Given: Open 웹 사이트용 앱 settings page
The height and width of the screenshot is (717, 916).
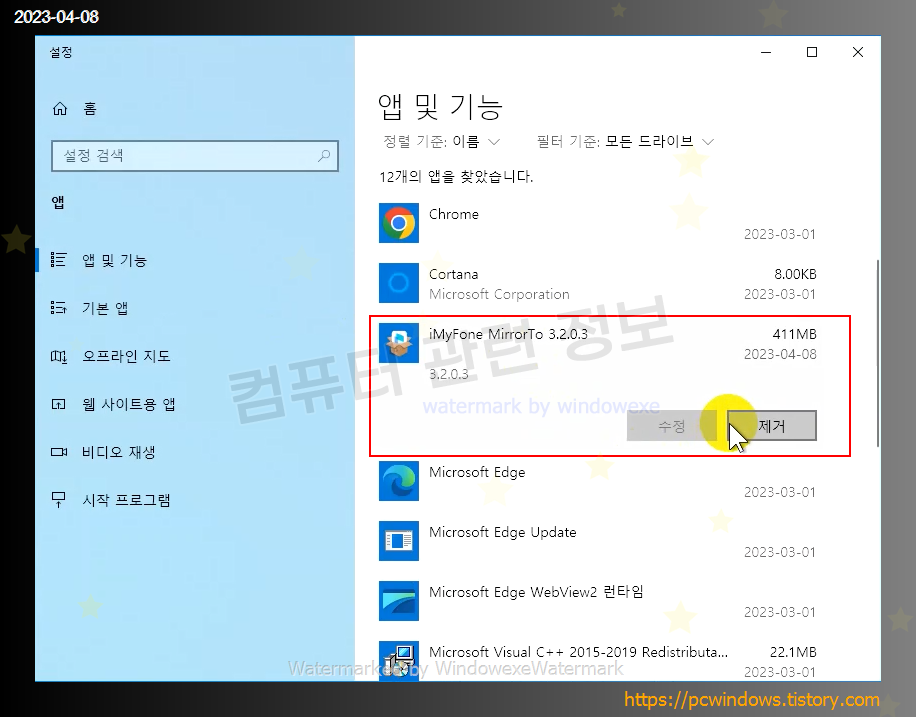Looking at the screenshot, I should 129,404.
